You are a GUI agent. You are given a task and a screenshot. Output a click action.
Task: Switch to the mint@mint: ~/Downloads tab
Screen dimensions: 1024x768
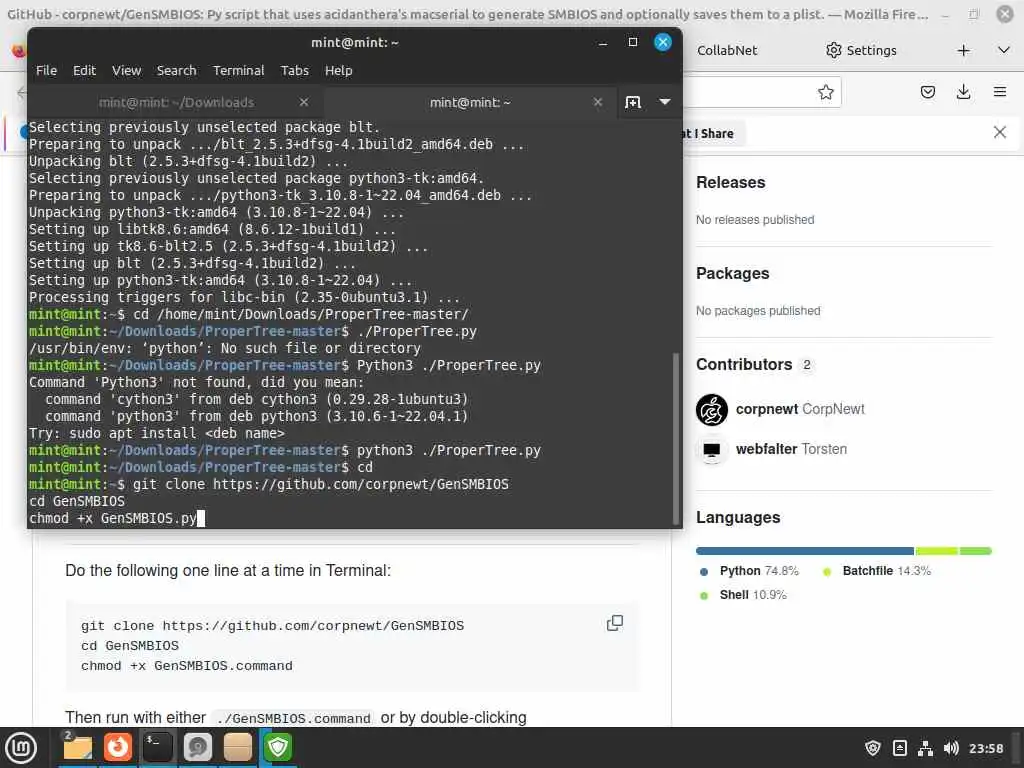176,103
